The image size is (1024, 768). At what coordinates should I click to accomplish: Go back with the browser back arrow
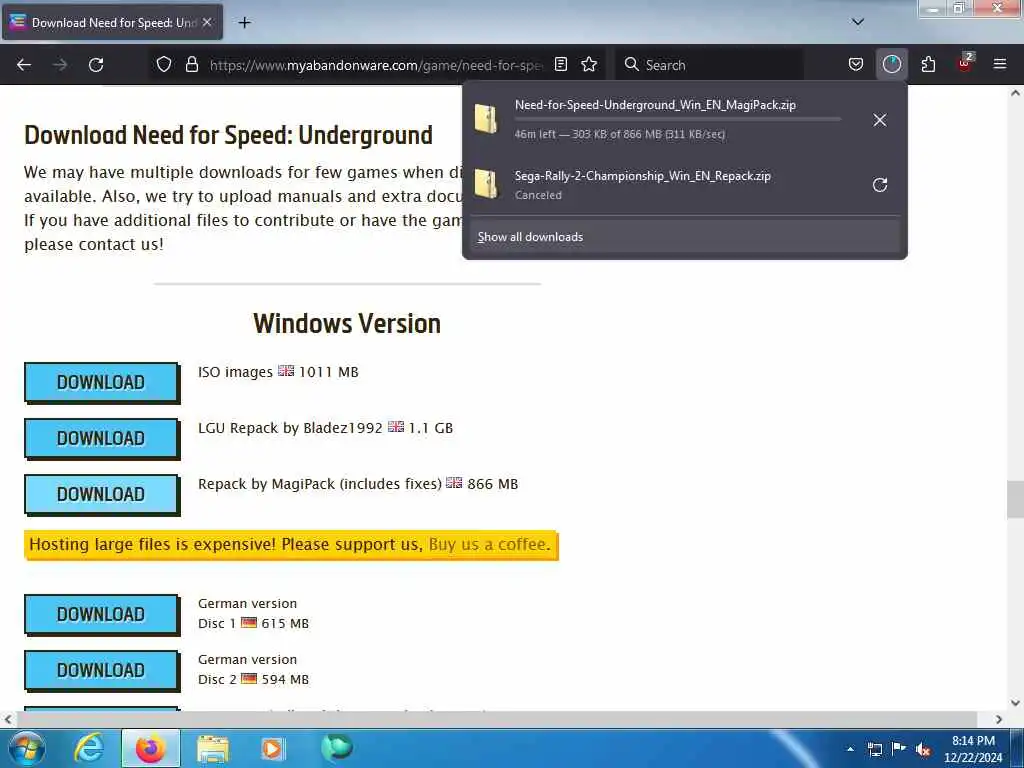pos(24,65)
